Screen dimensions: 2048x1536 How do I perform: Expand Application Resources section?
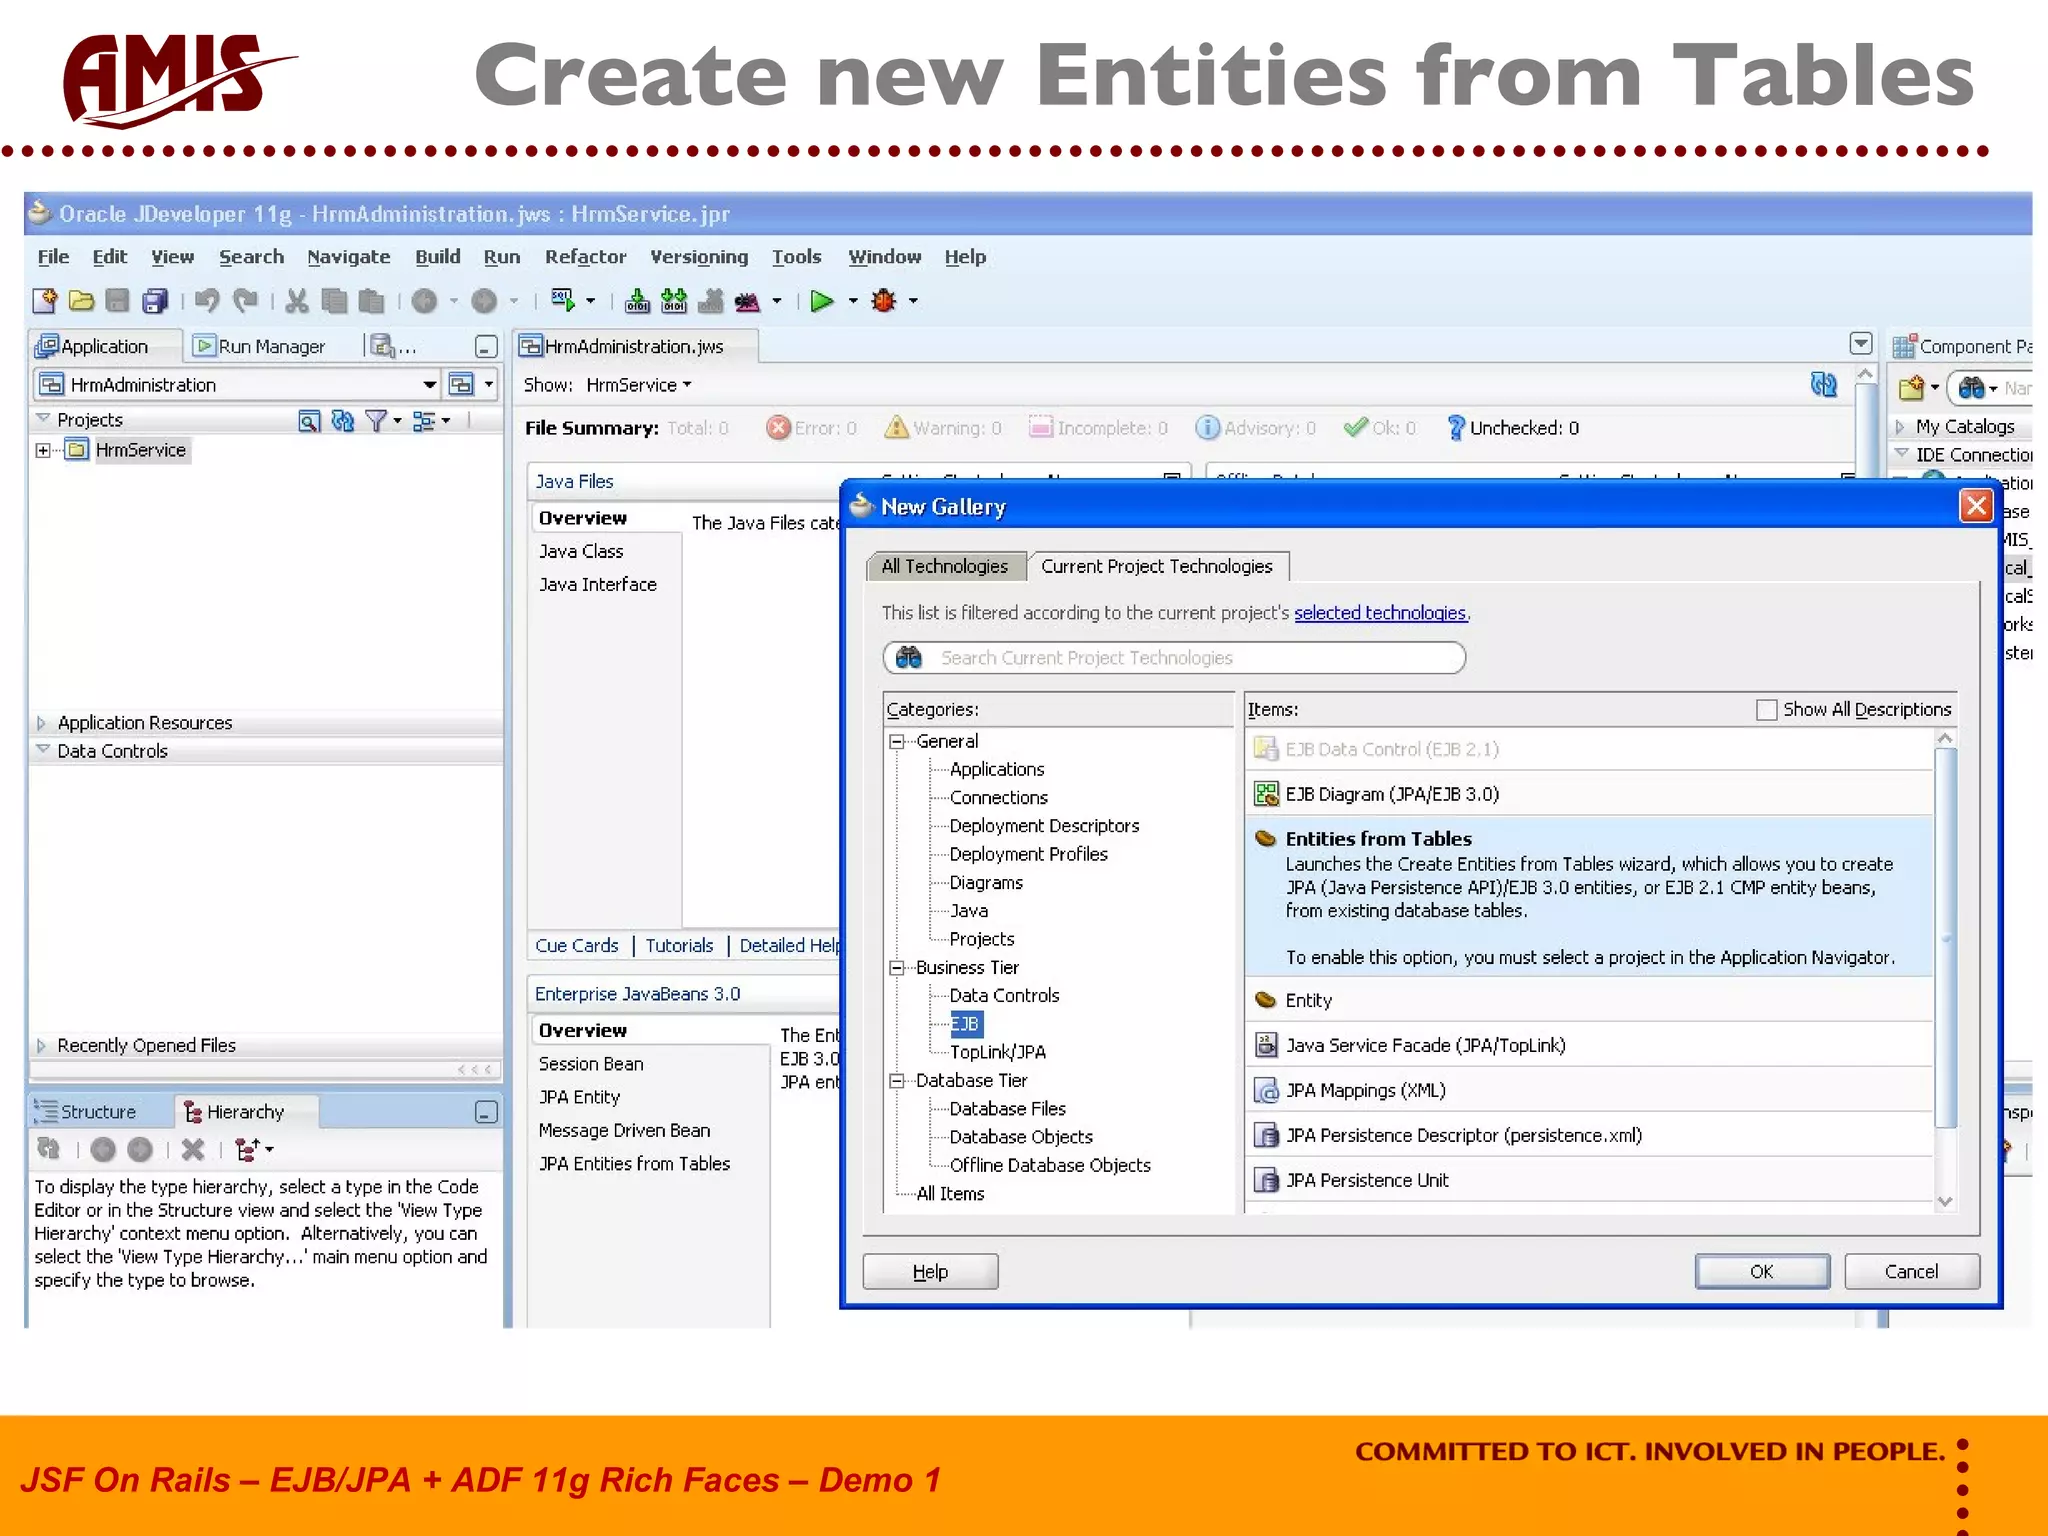pyautogui.click(x=41, y=723)
